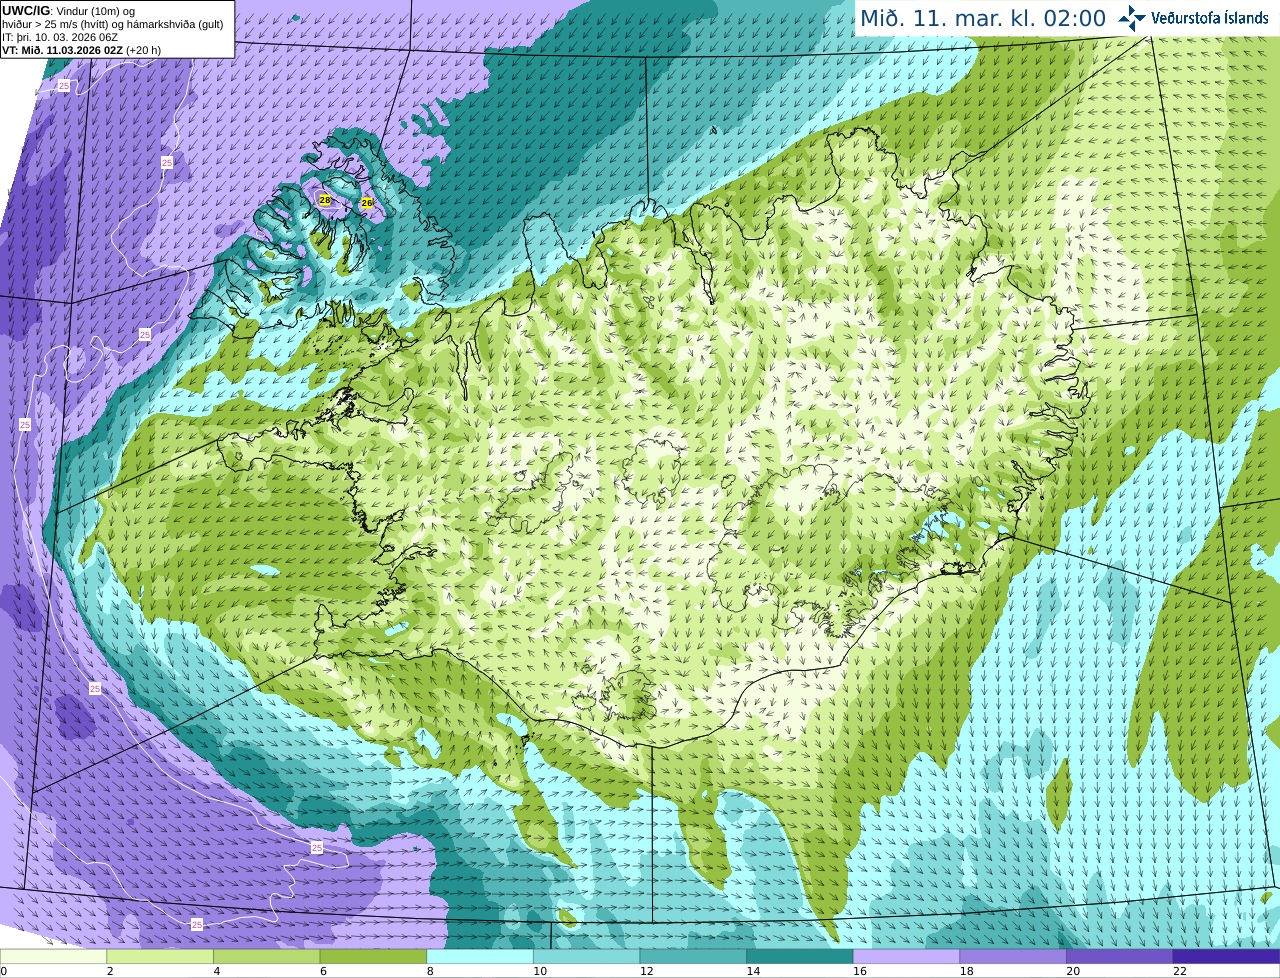Image resolution: width=1280 pixels, height=978 pixels.
Task: Click the legend scale label "10"
Action: pos(540,971)
